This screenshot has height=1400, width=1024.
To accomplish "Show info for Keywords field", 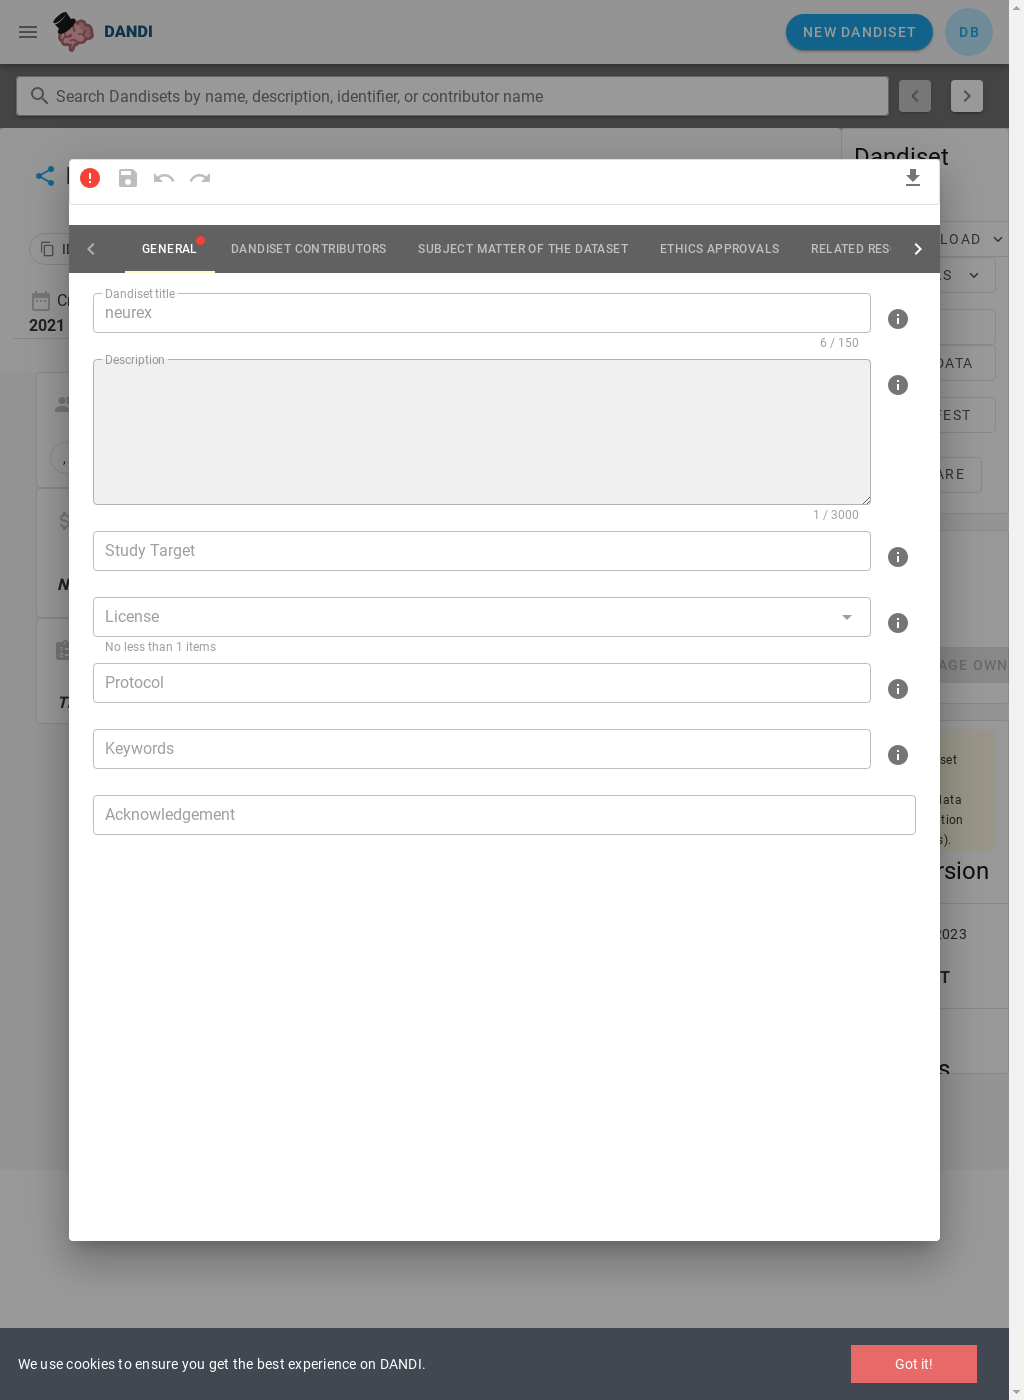I will pos(898,755).
